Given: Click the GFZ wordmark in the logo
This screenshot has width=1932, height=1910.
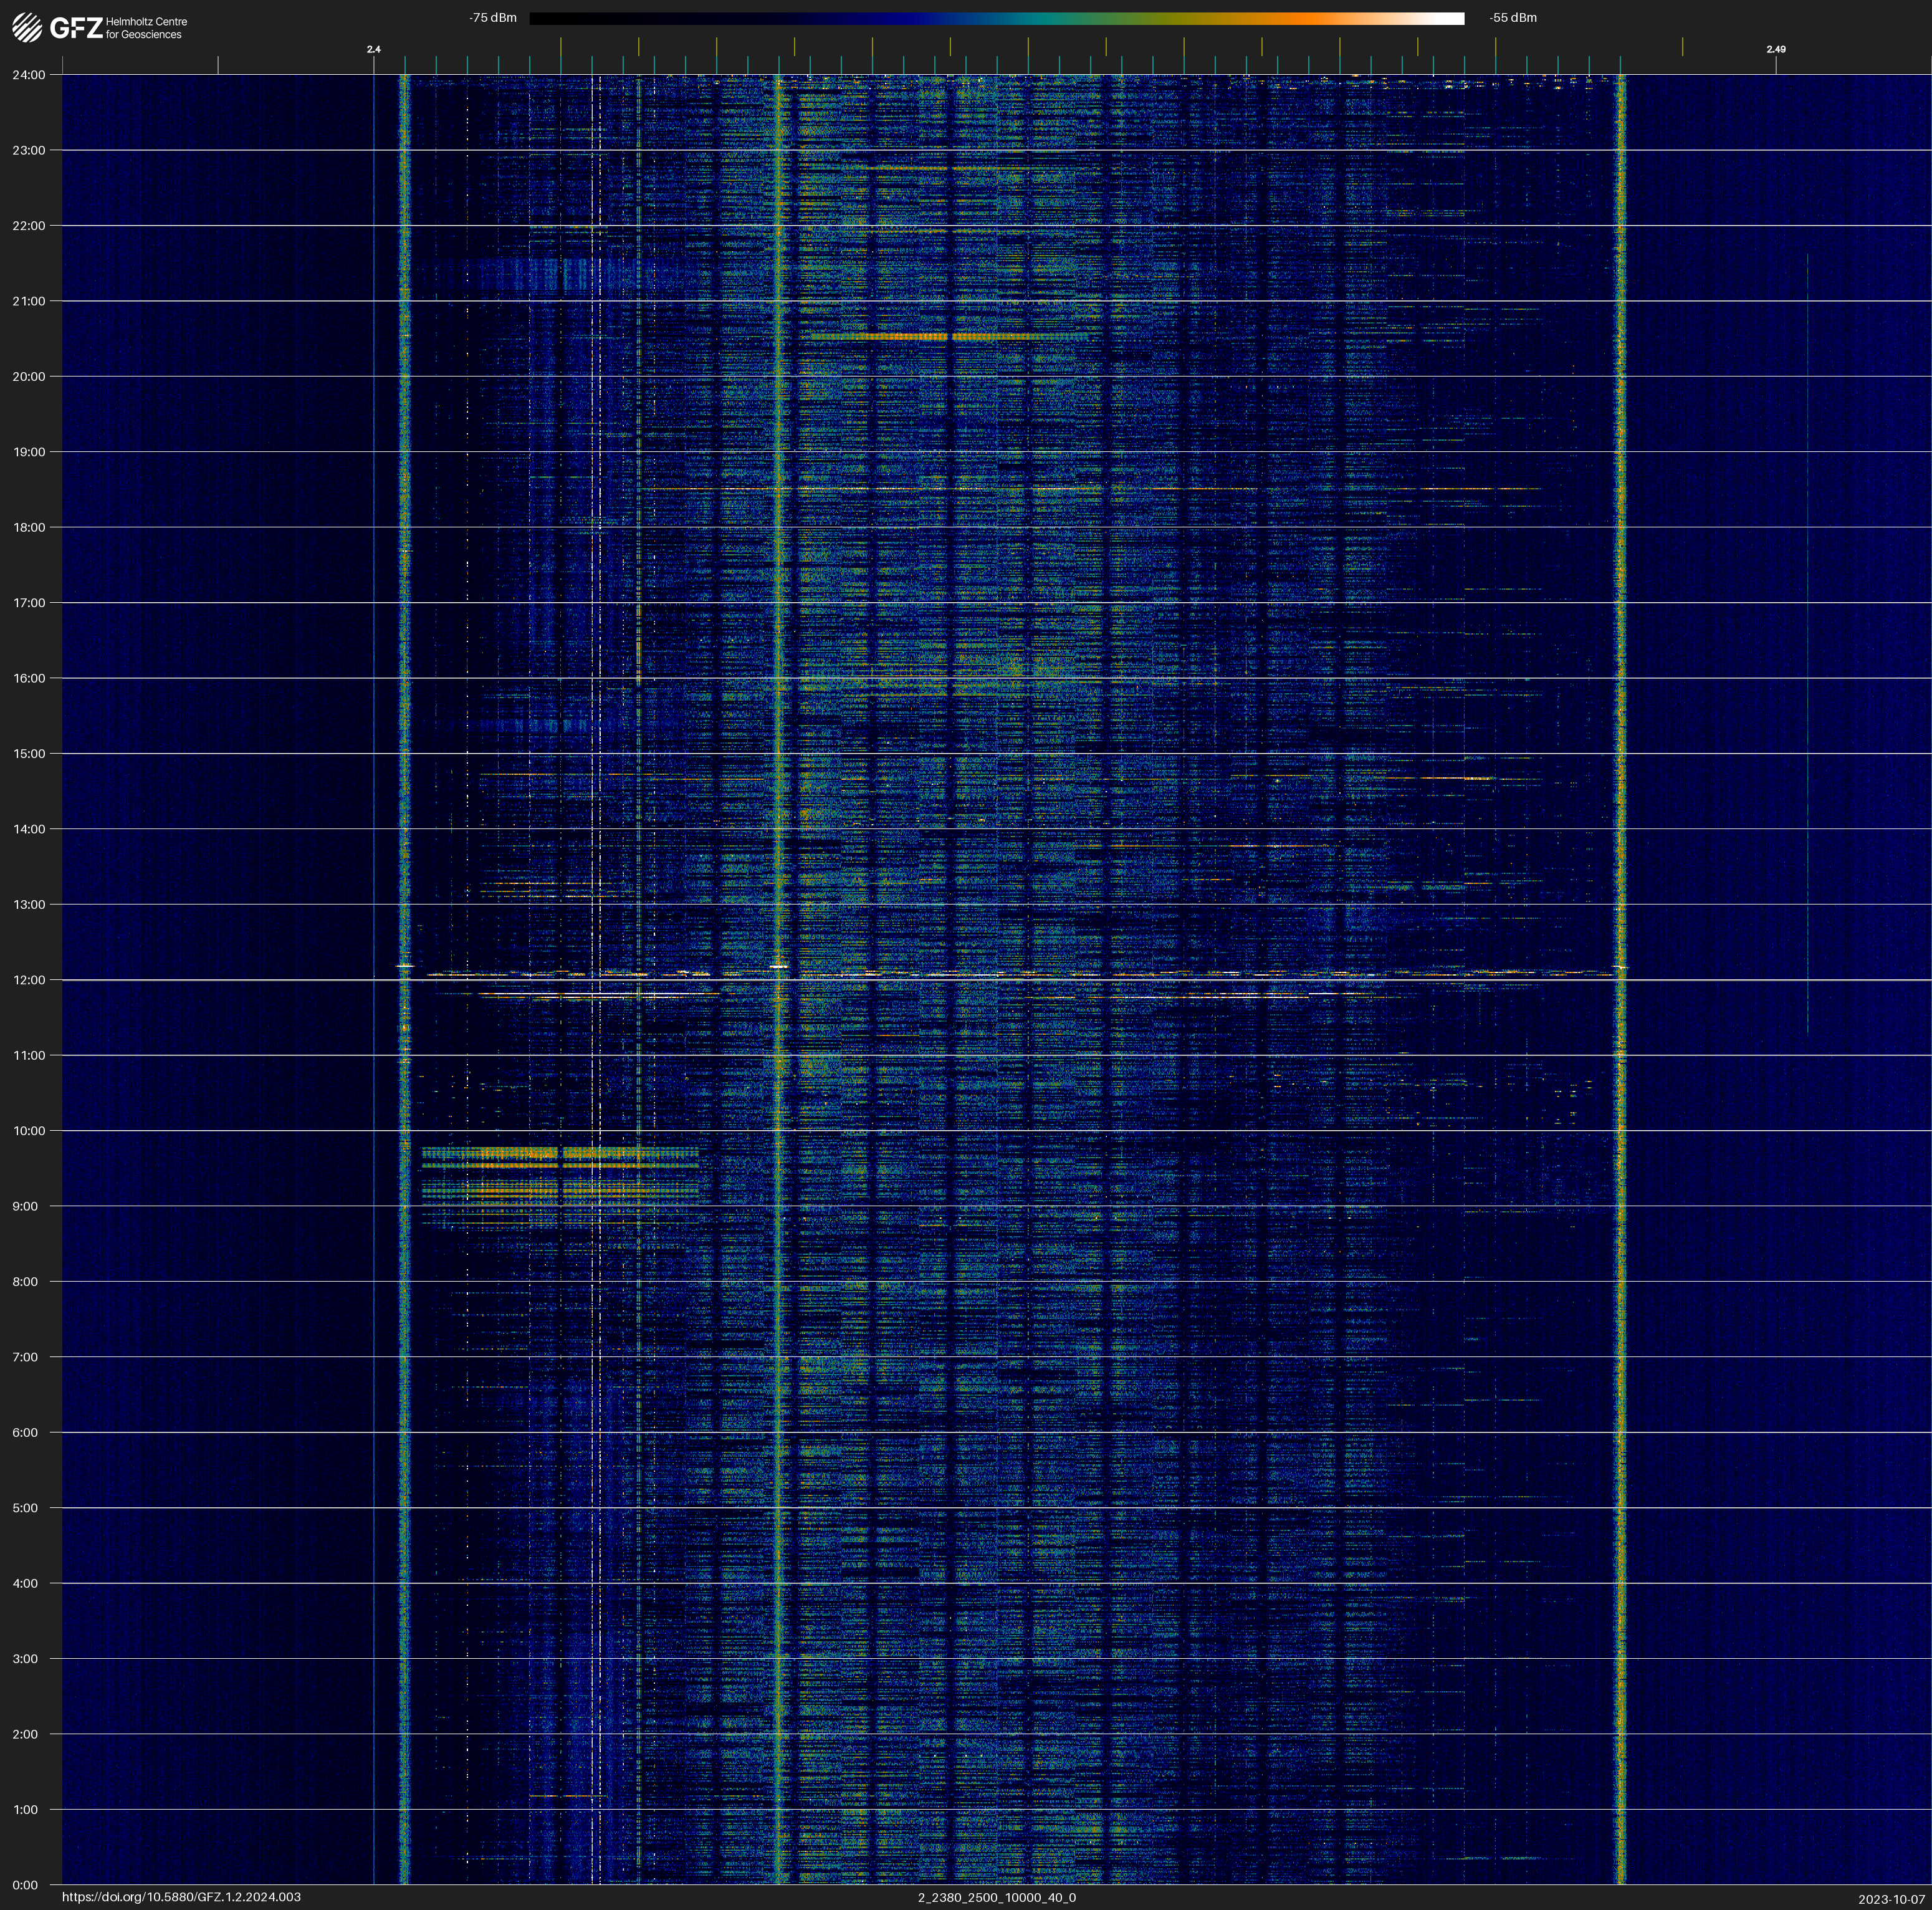Looking at the screenshot, I should (x=76, y=28).
